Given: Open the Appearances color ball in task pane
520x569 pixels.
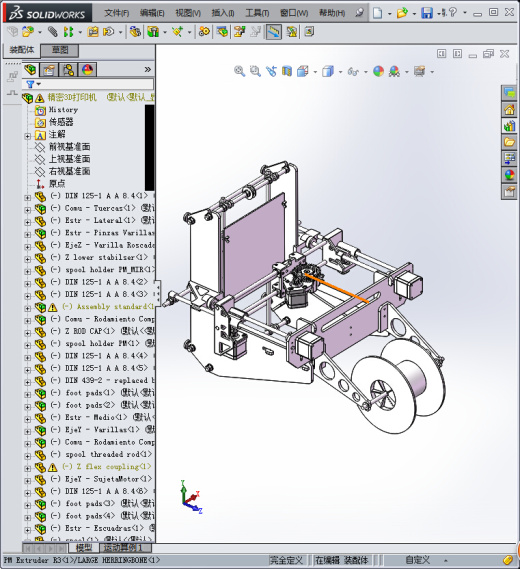Looking at the screenshot, I should [x=509, y=175].
